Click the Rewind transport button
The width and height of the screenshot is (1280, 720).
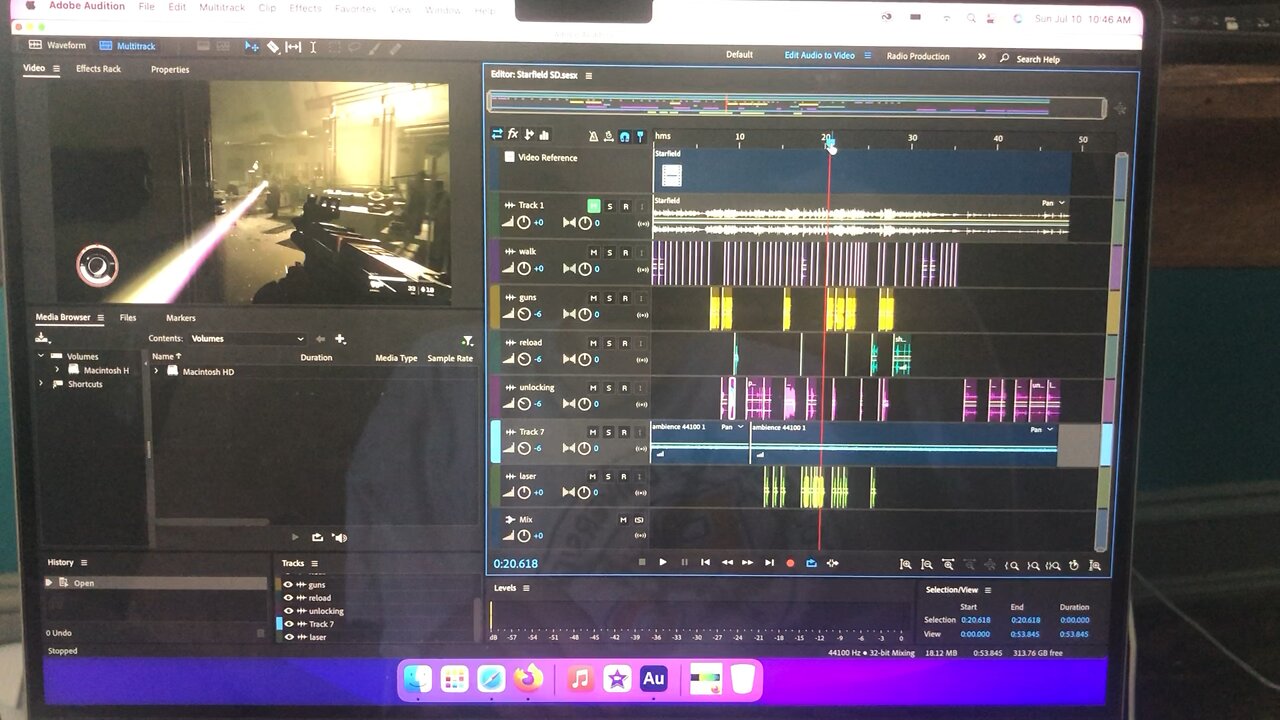[x=727, y=562]
